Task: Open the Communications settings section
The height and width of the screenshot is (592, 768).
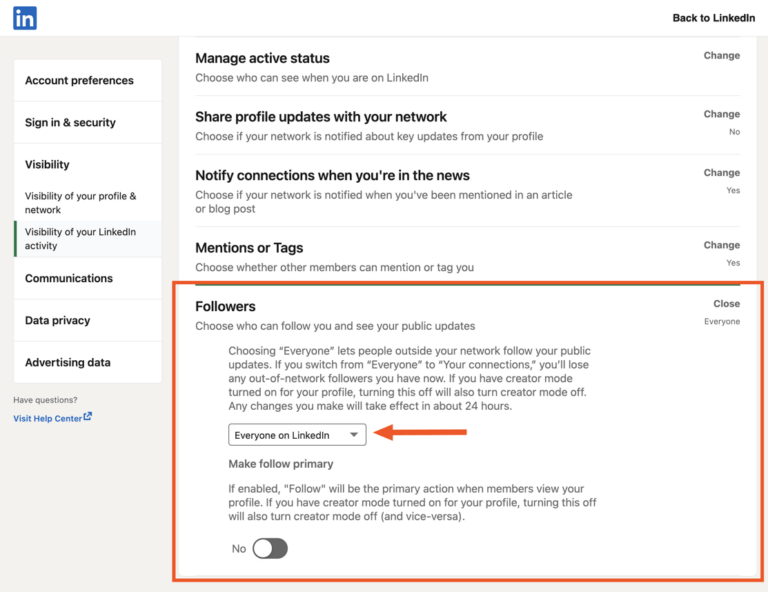Action: pos(69,279)
